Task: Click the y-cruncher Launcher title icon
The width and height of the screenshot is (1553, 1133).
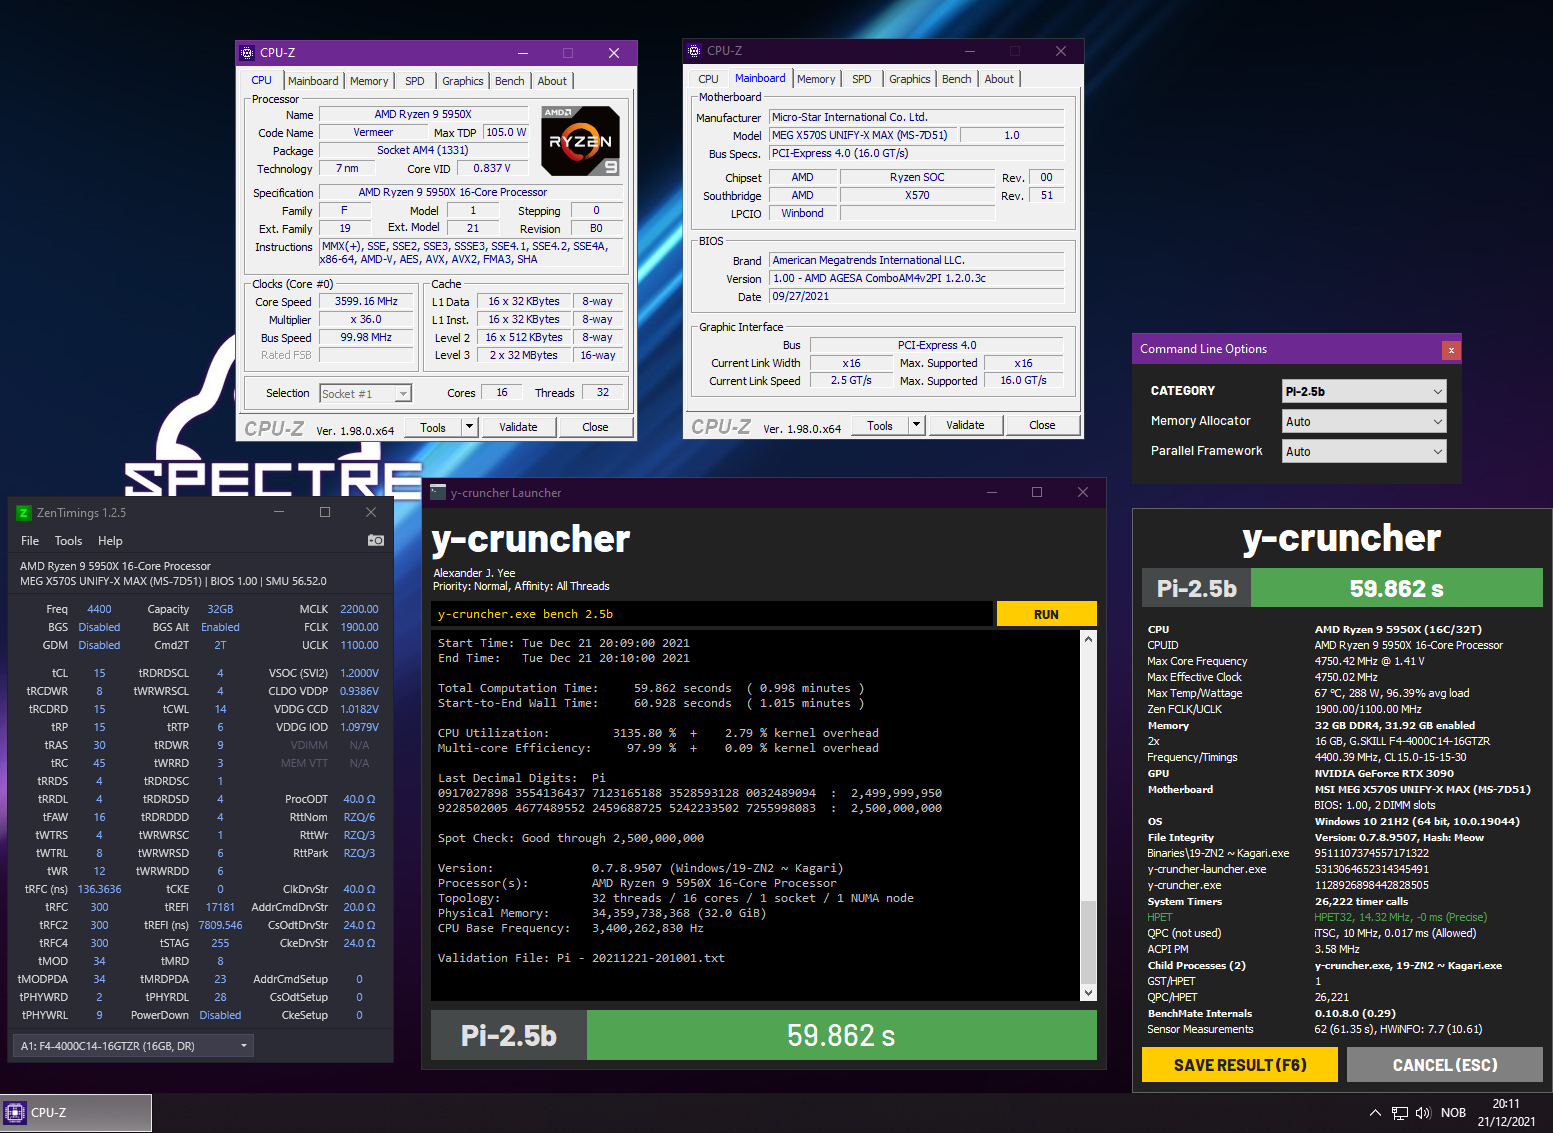Action: click(438, 492)
